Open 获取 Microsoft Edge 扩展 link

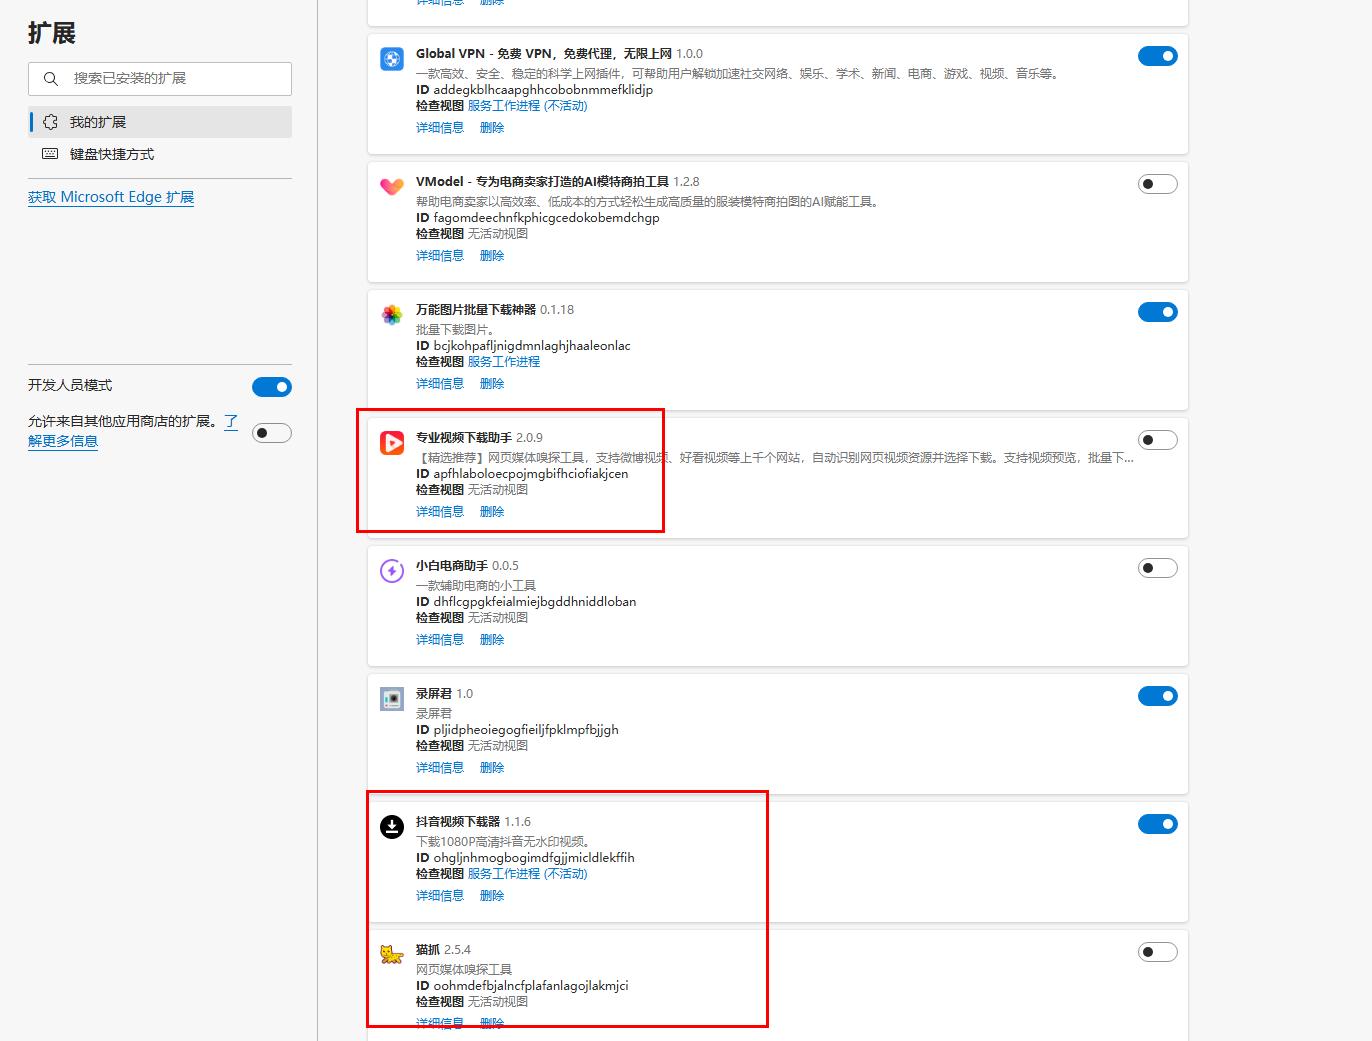pyautogui.click(x=111, y=197)
